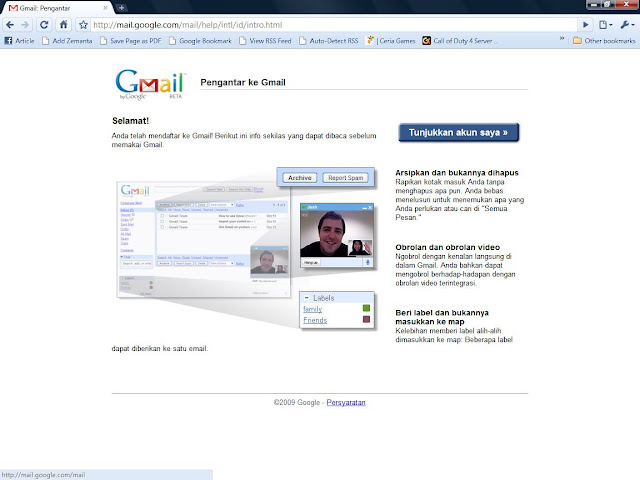This screenshot has width=640, height=480.
Task: Open the Auto-Detect RSS bookmark
Action: click(x=329, y=41)
